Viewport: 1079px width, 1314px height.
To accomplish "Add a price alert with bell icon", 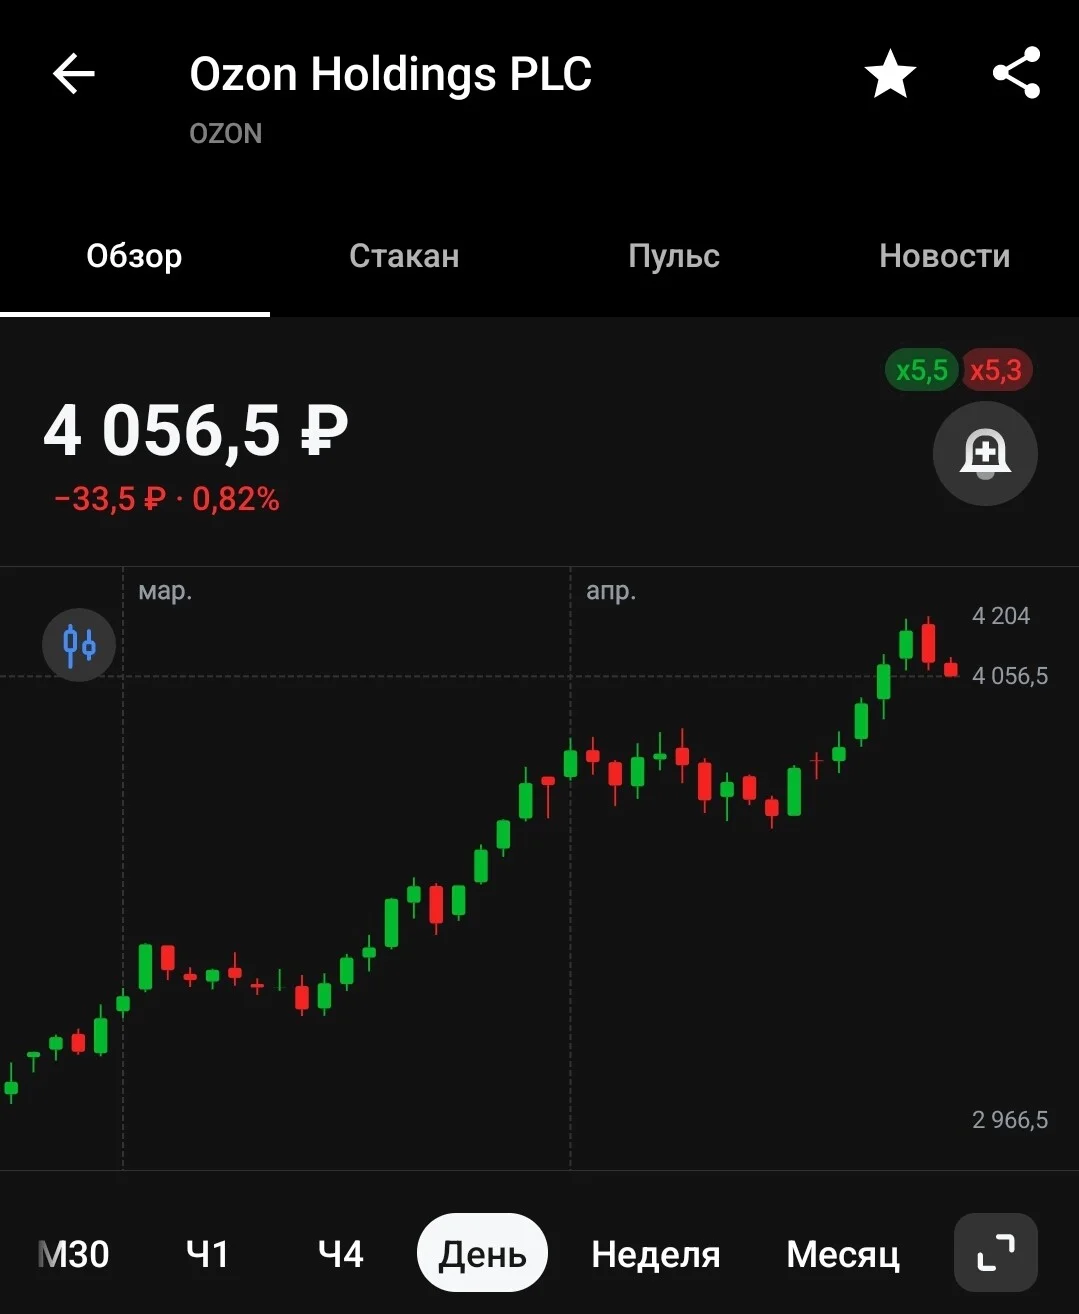I will (x=985, y=453).
